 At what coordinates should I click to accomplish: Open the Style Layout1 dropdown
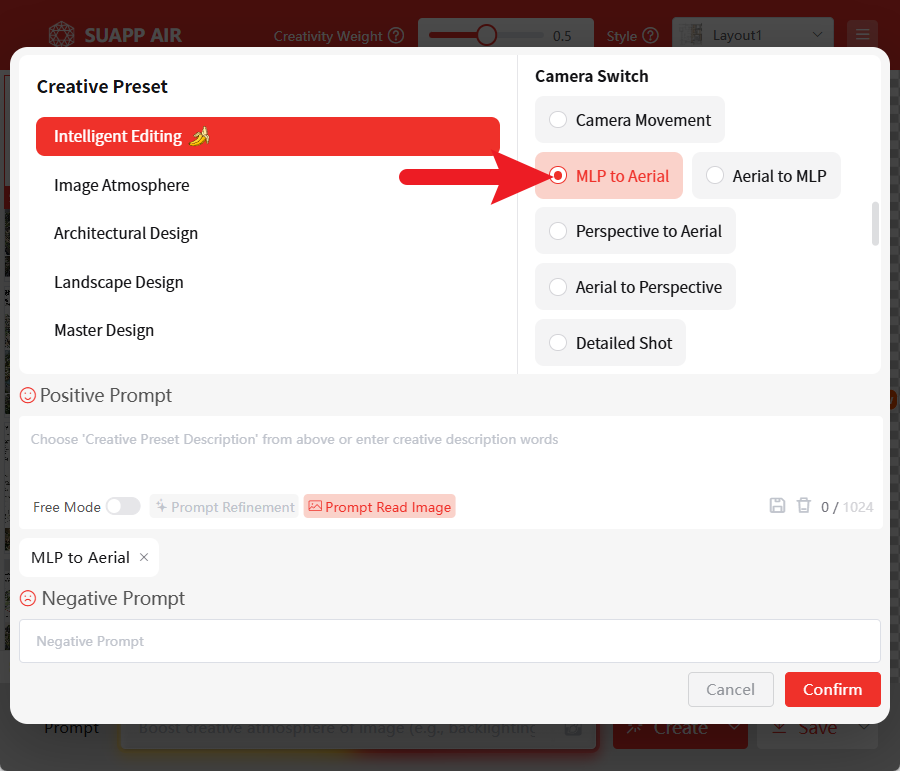(x=752, y=35)
